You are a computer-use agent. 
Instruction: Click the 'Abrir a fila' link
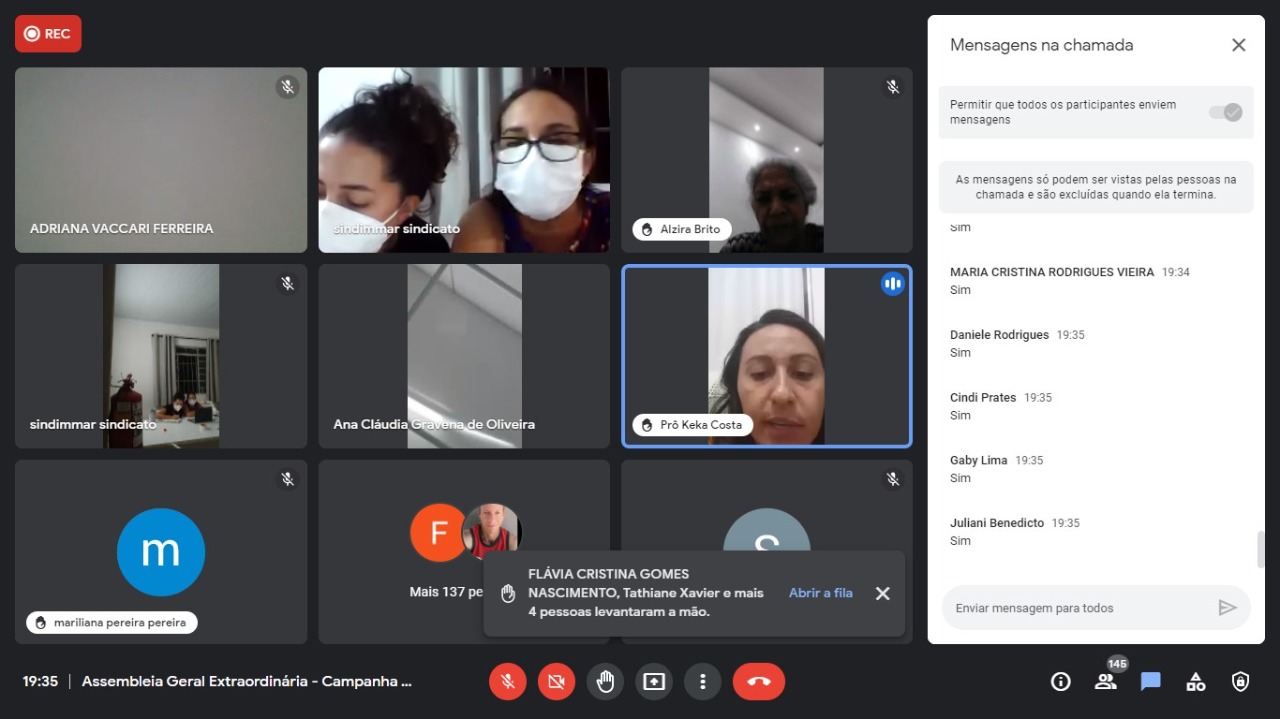[x=820, y=593]
